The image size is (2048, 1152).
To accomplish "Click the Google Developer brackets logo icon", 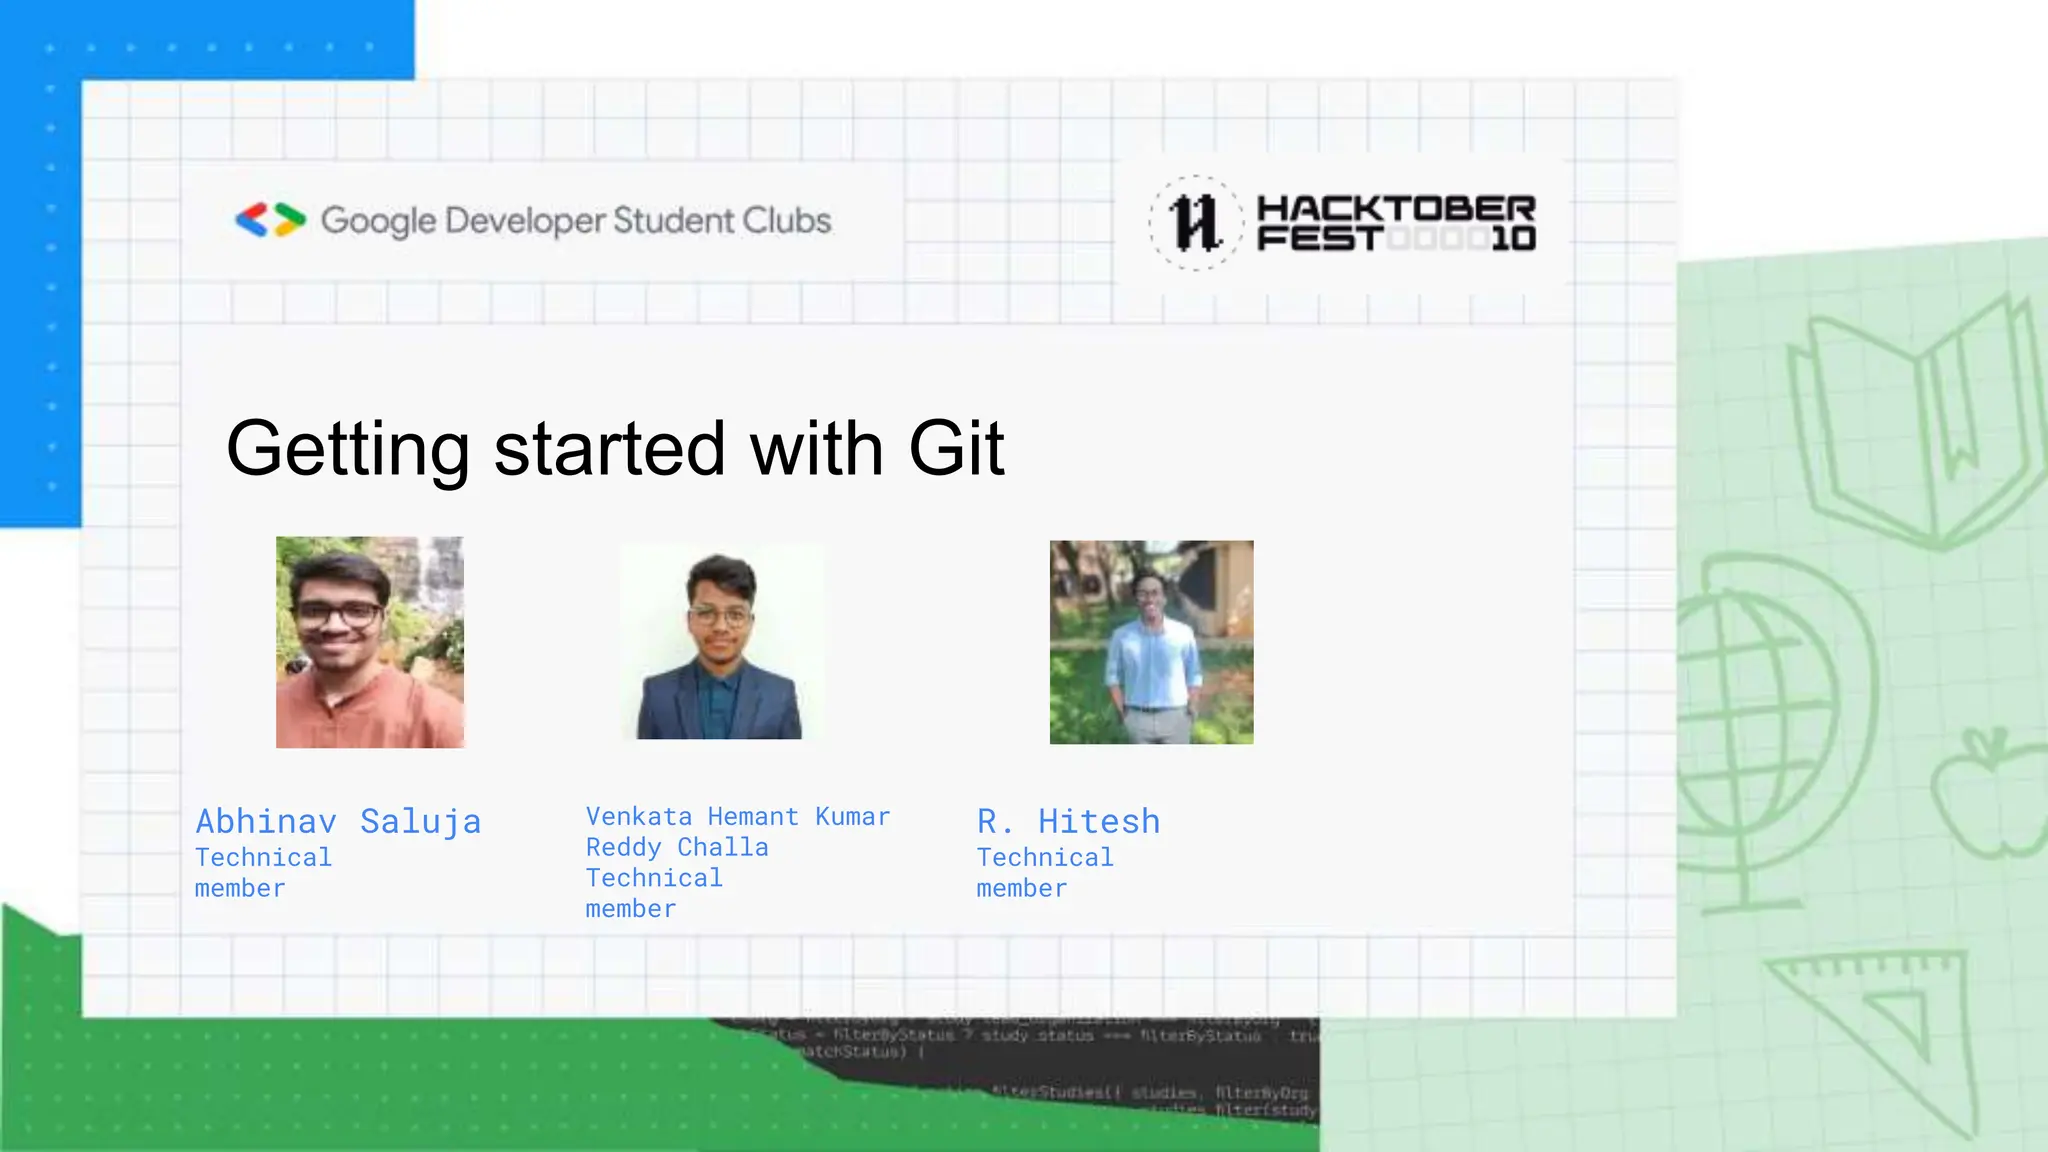I will click(x=270, y=220).
